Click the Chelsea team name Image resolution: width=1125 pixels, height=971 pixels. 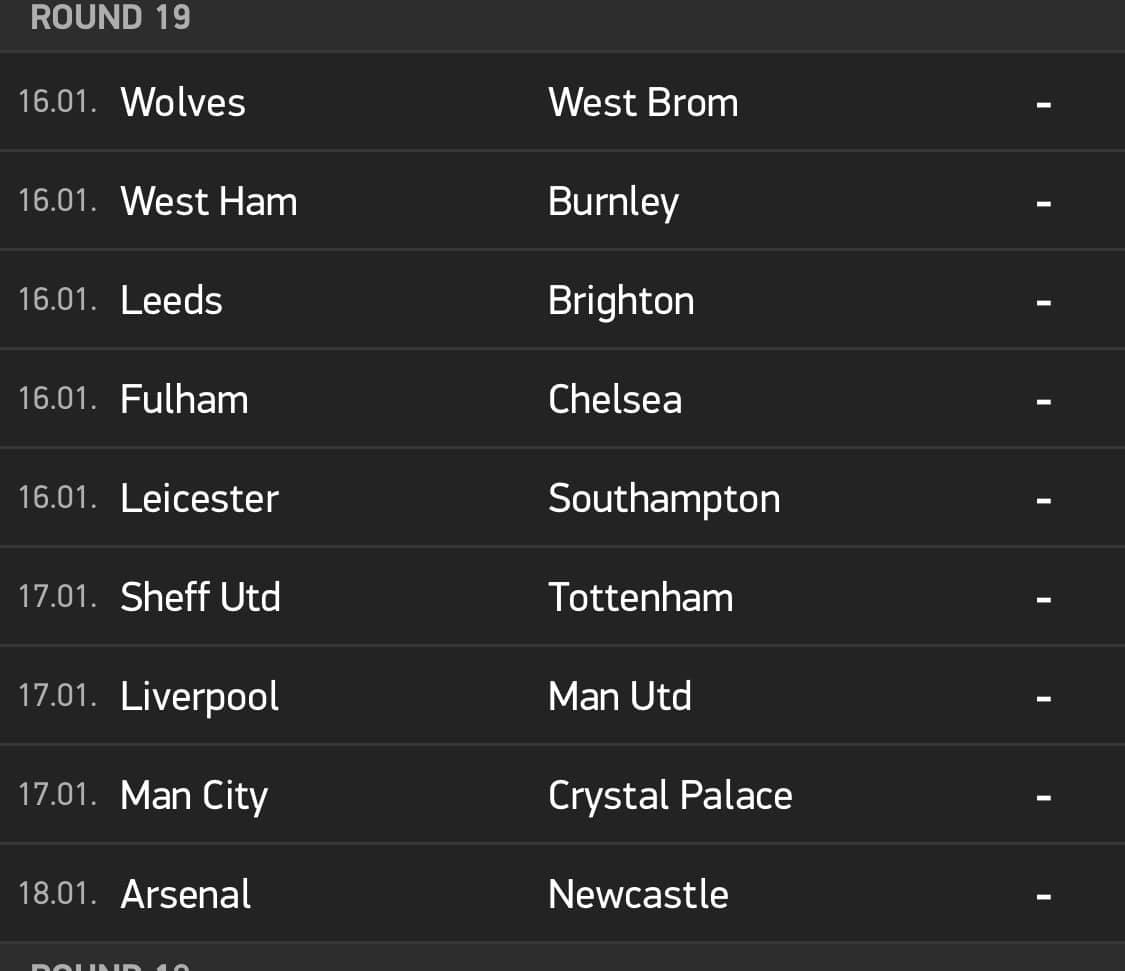point(615,399)
